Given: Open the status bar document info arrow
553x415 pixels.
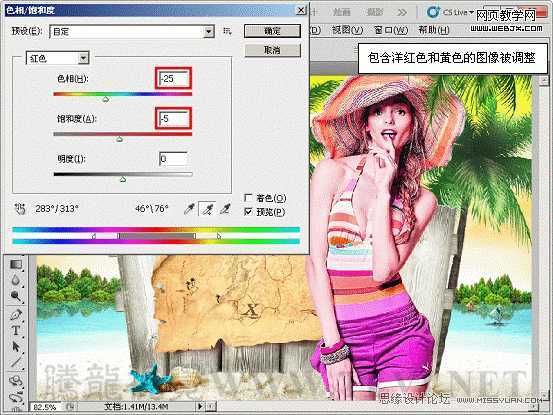Looking at the screenshot, I should tap(200, 407).
